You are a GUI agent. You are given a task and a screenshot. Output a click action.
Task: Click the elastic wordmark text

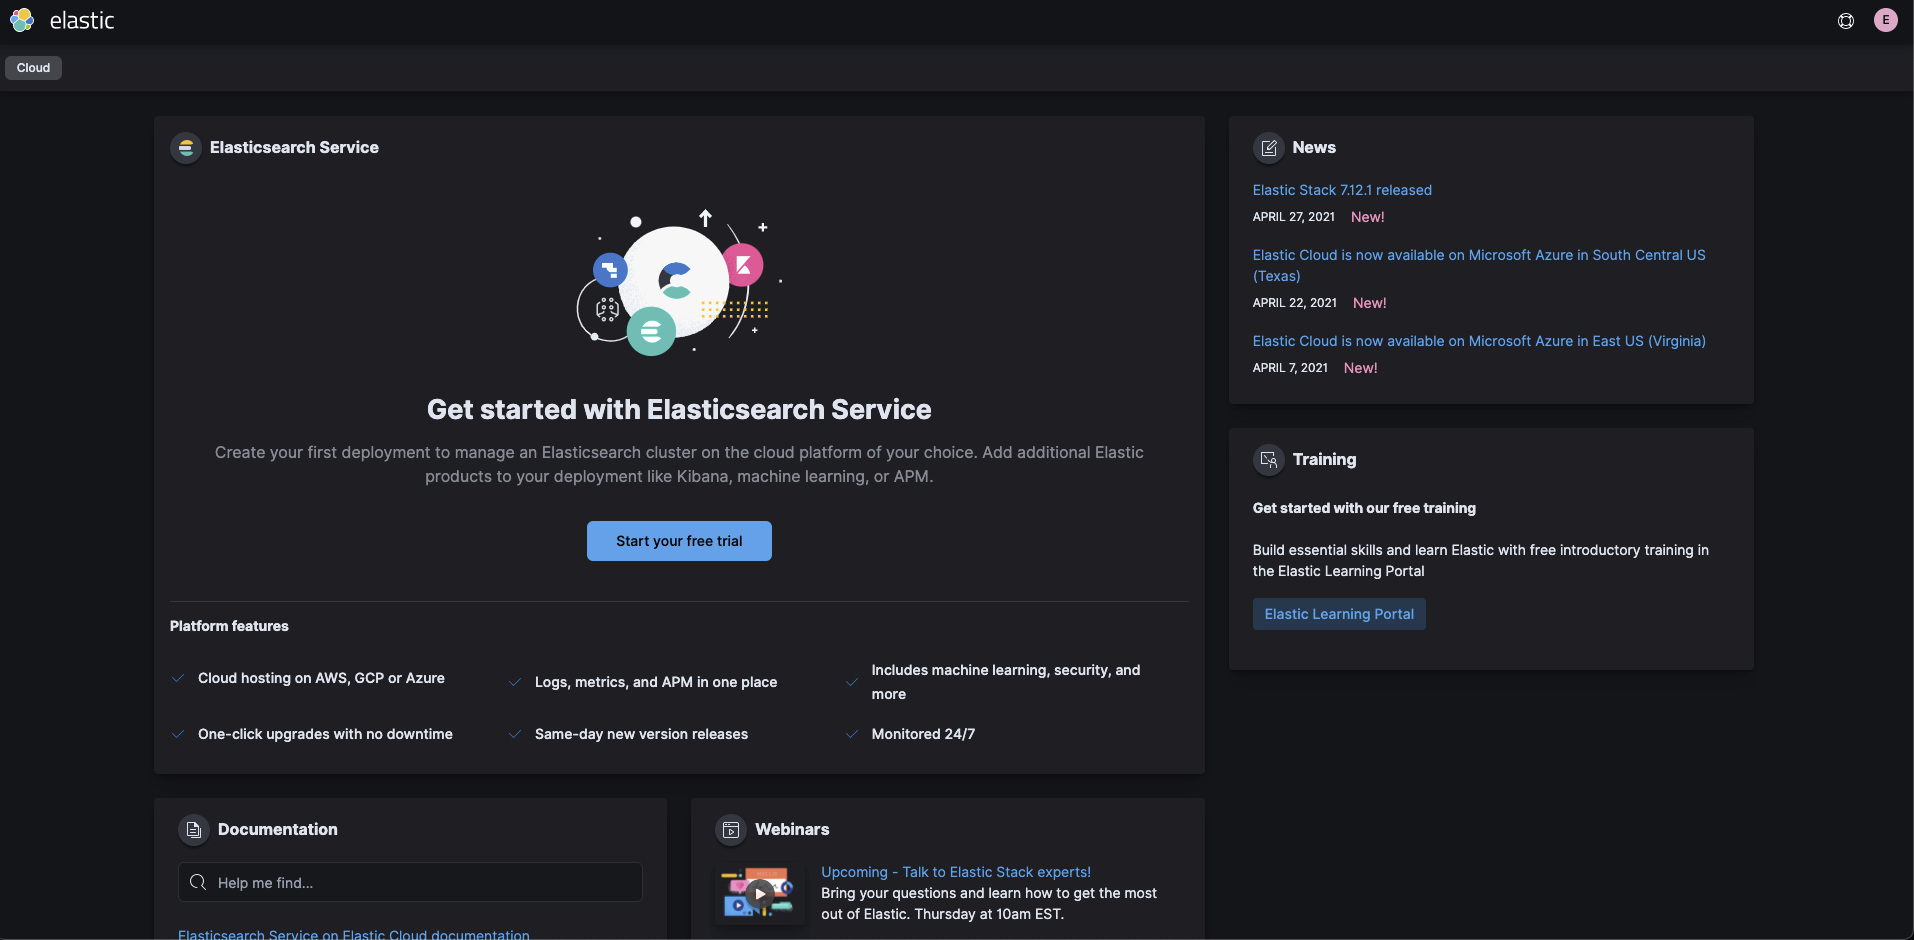pyautogui.click(x=82, y=21)
